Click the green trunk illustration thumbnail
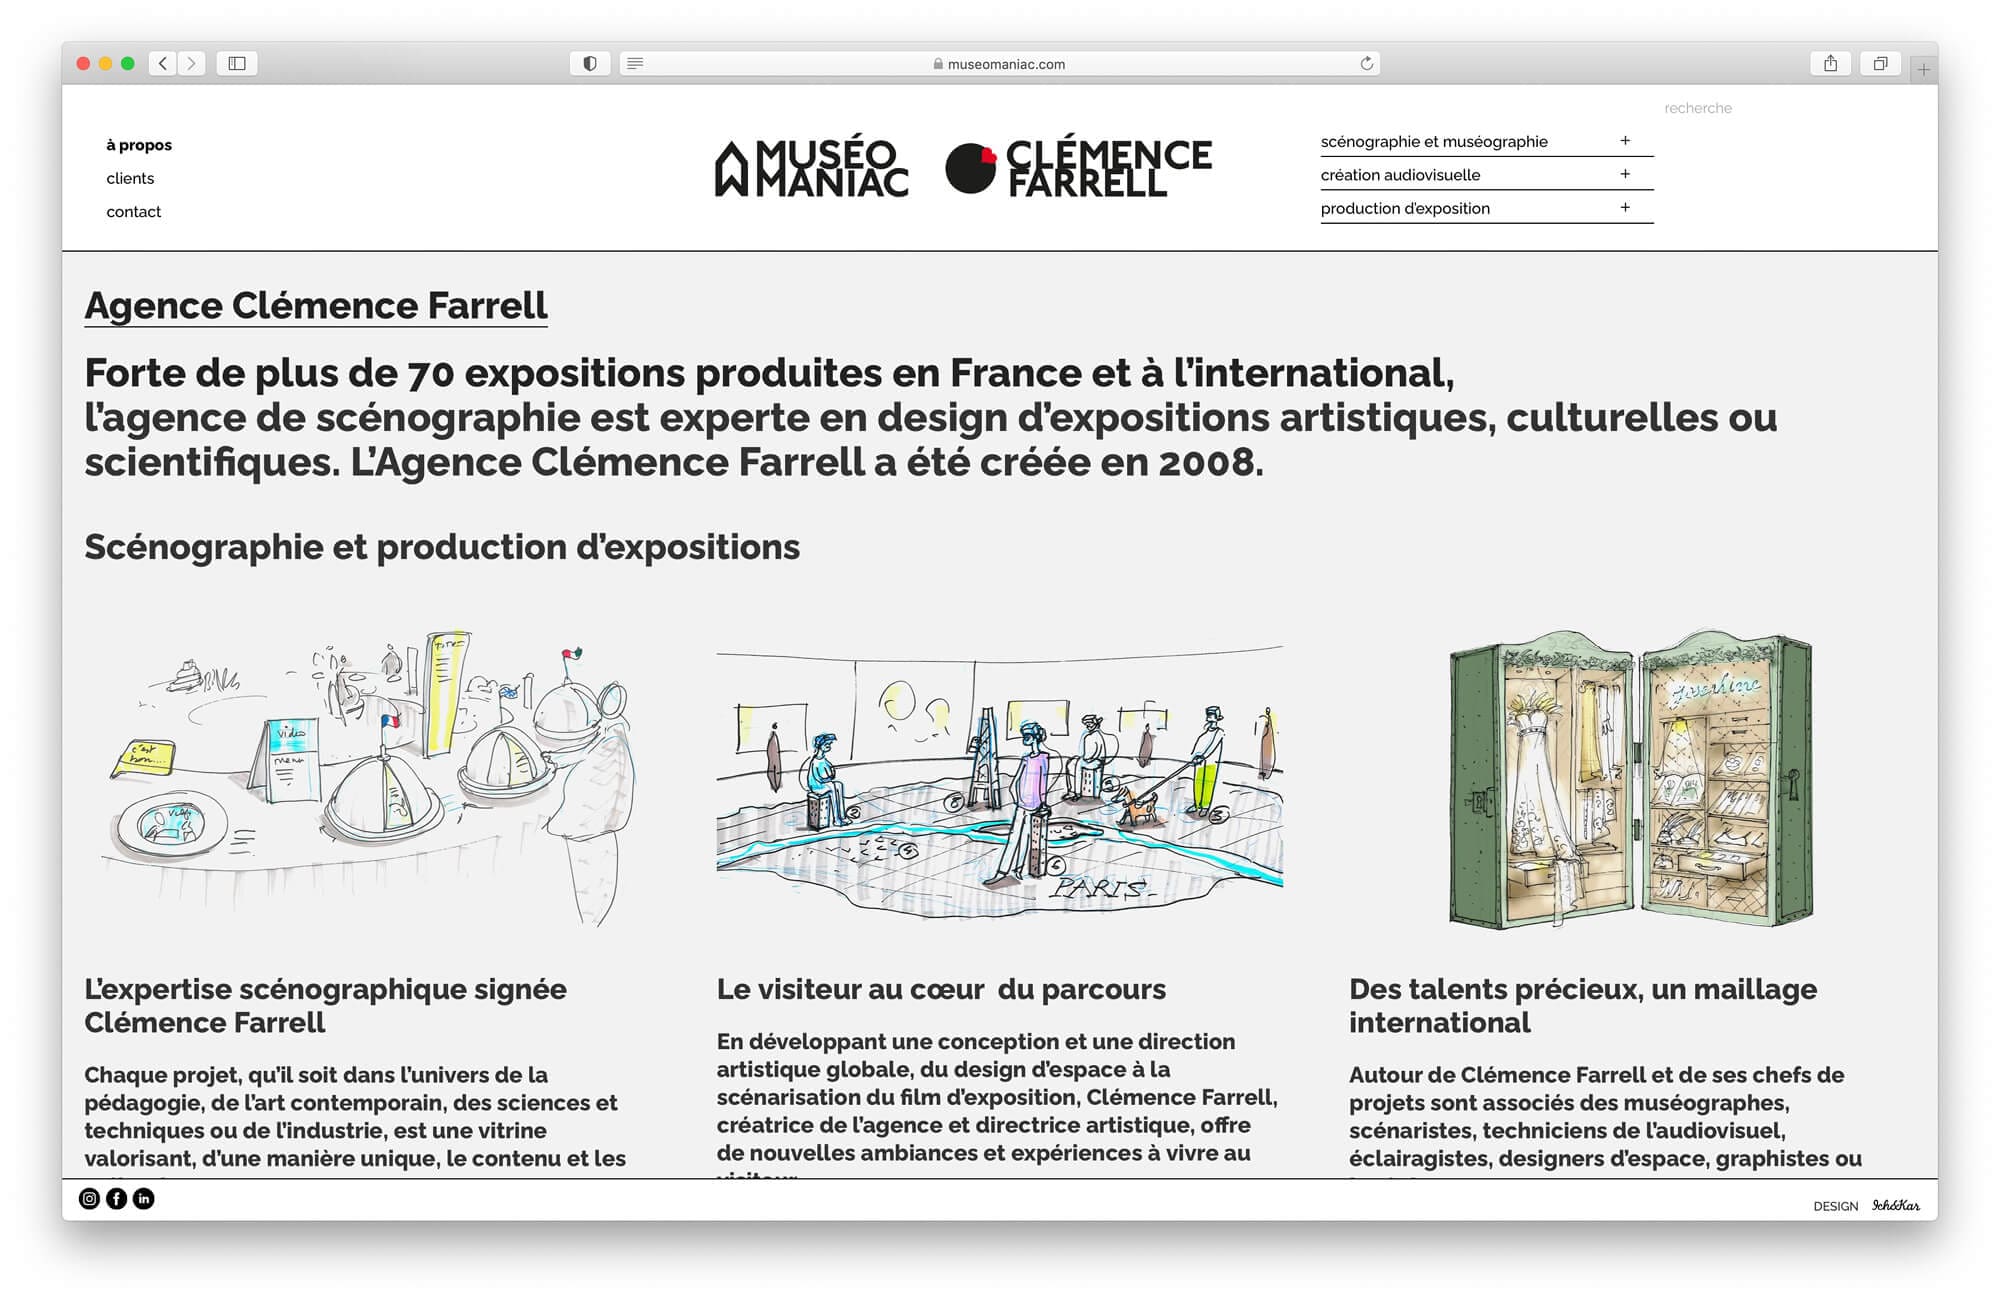Viewport: 2000px width, 1300px height. 1630,778
